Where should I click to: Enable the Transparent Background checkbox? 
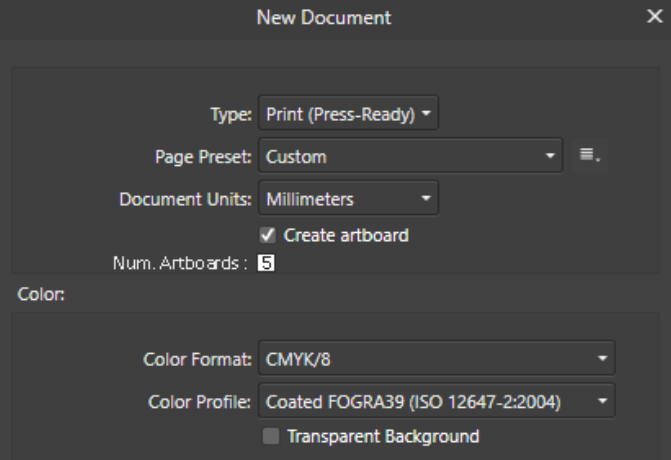271,436
